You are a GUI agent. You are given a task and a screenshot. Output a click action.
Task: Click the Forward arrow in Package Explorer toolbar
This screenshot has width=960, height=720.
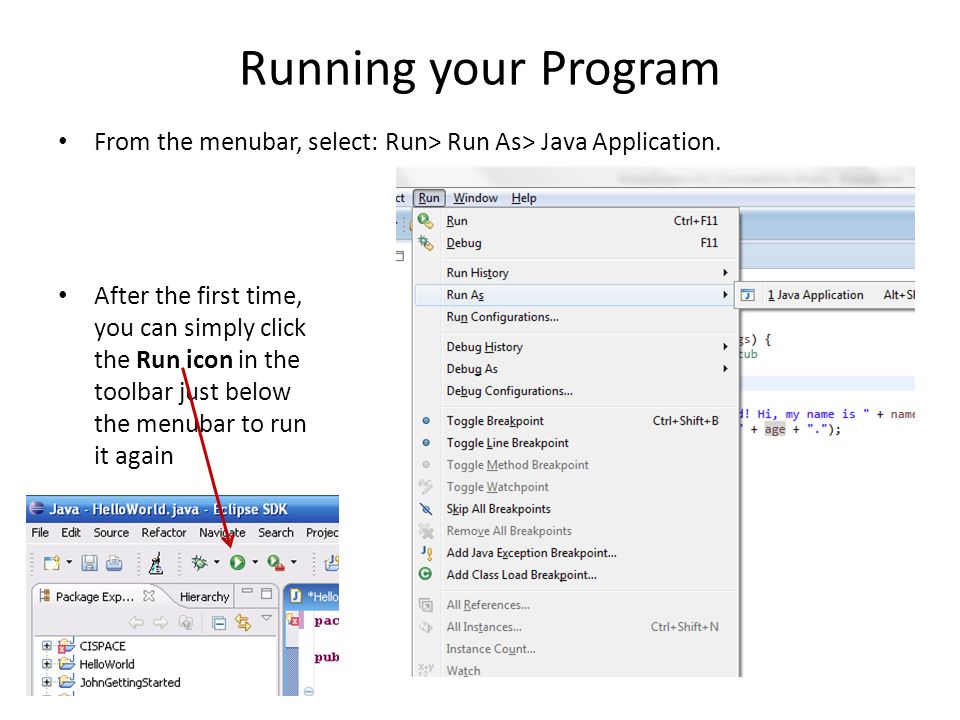click(160, 623)
